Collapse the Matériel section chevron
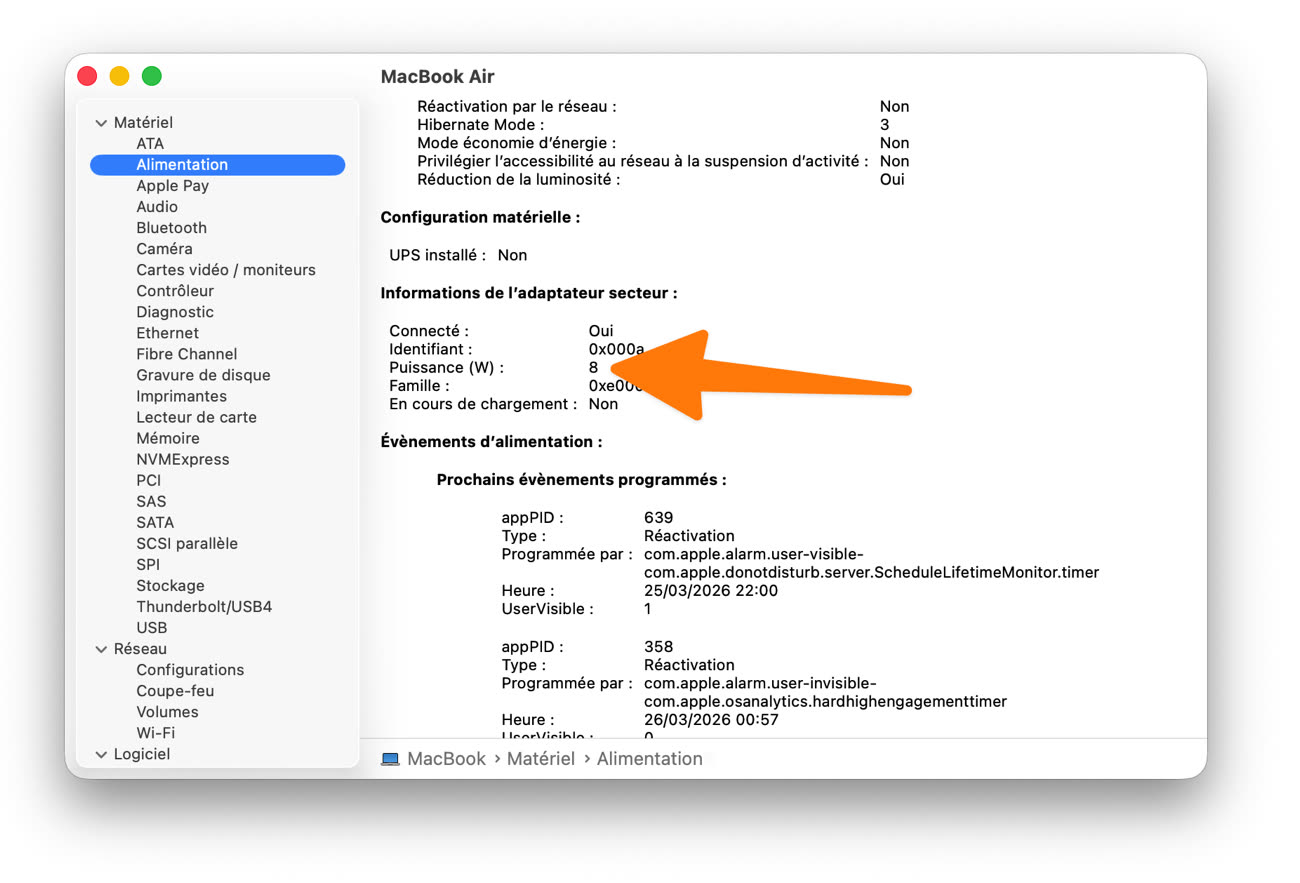 [100, 123]
